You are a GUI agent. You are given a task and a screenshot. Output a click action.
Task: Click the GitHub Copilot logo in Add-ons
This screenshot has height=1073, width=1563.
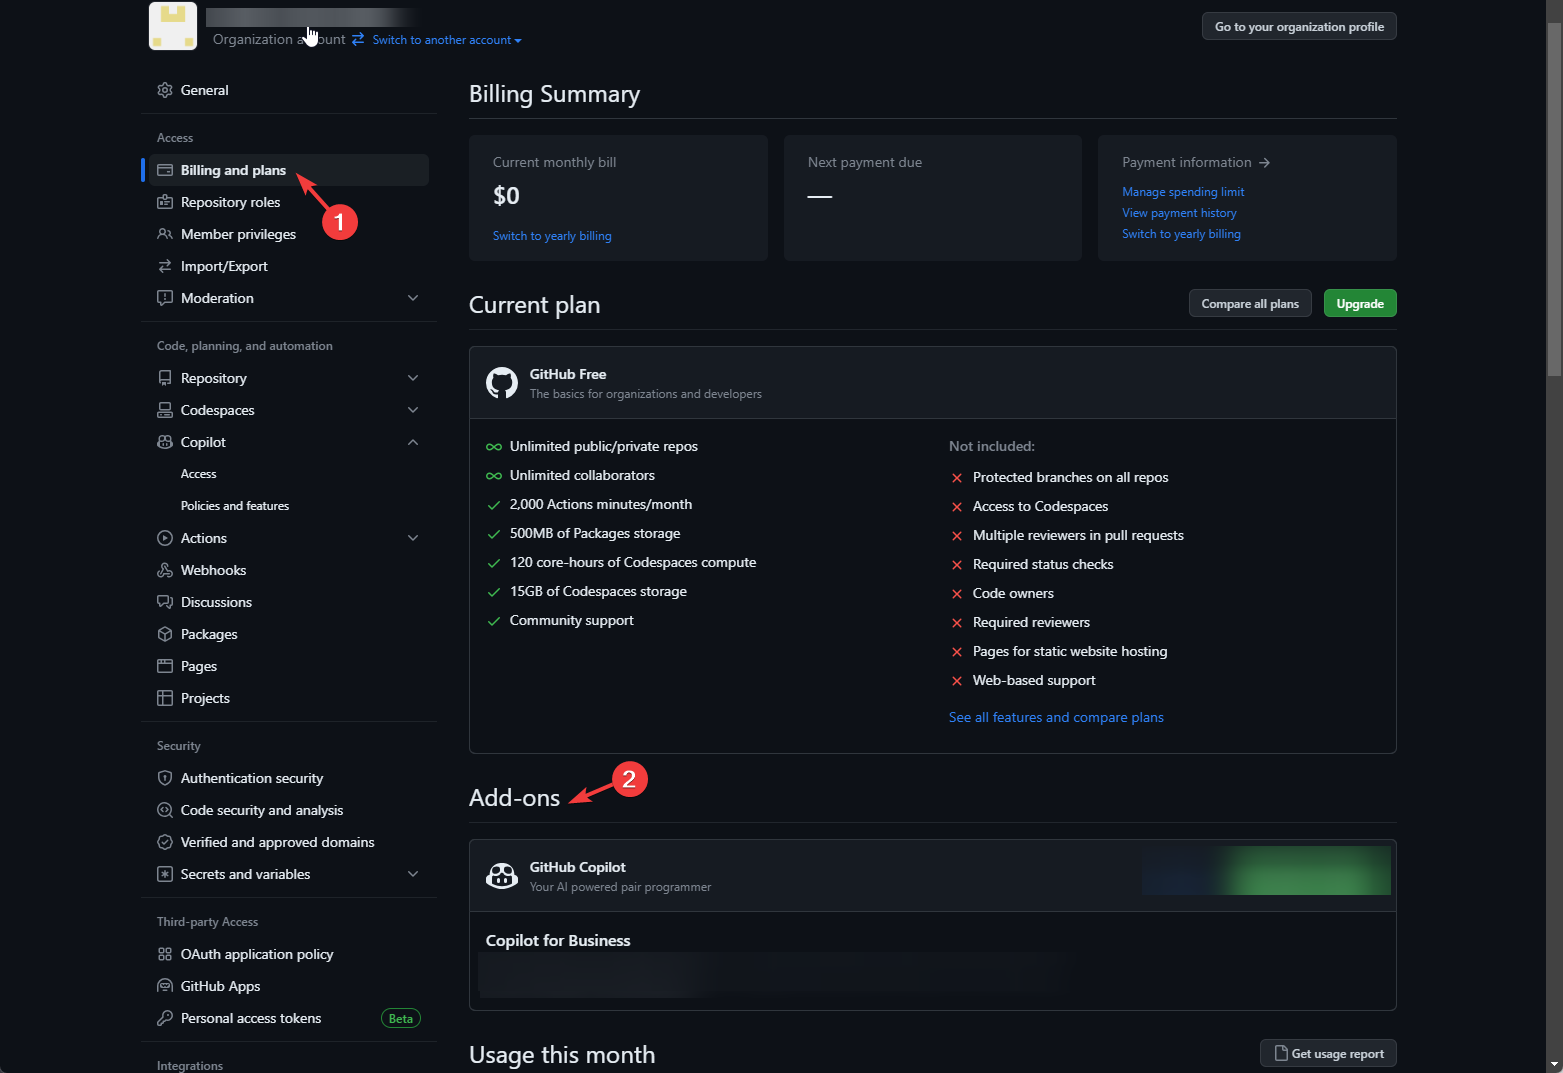502,875
